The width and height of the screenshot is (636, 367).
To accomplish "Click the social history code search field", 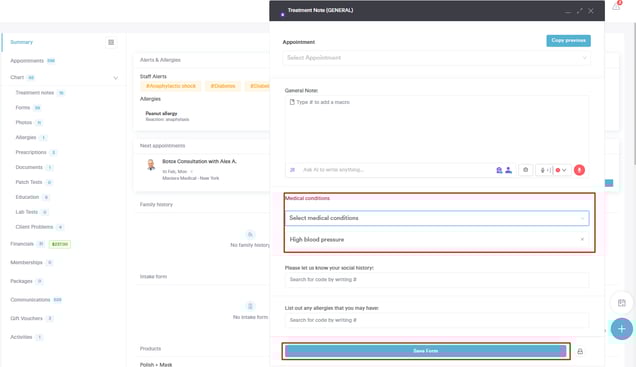I will tap(437, 280).
